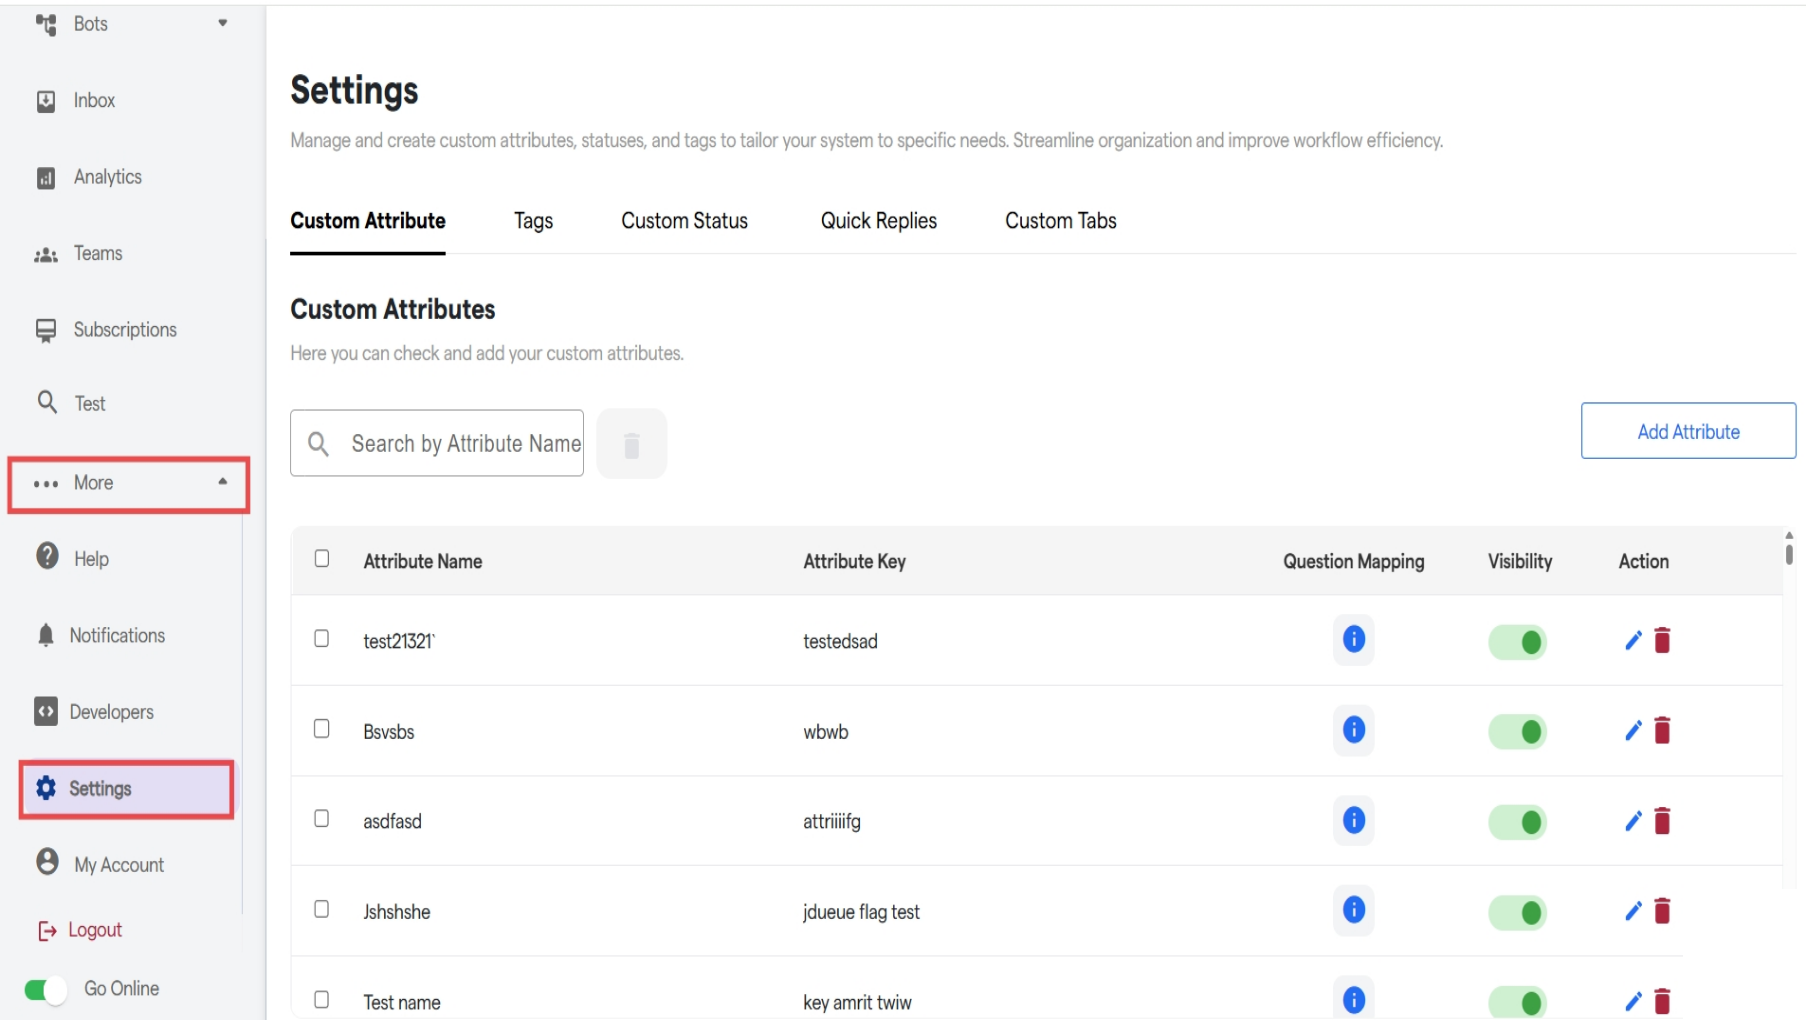Open the Settings gear icon
The image size is (1806, 1020).
point(46,788)
